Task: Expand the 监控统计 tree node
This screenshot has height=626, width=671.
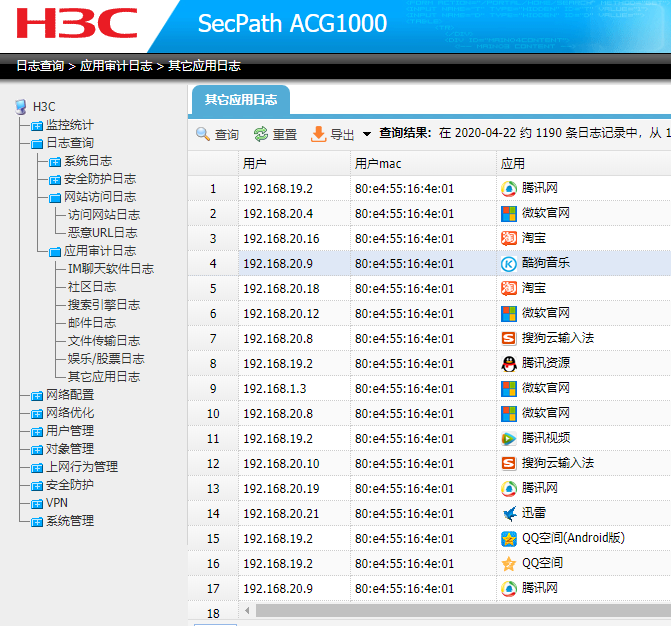Action: click(37, 126)
